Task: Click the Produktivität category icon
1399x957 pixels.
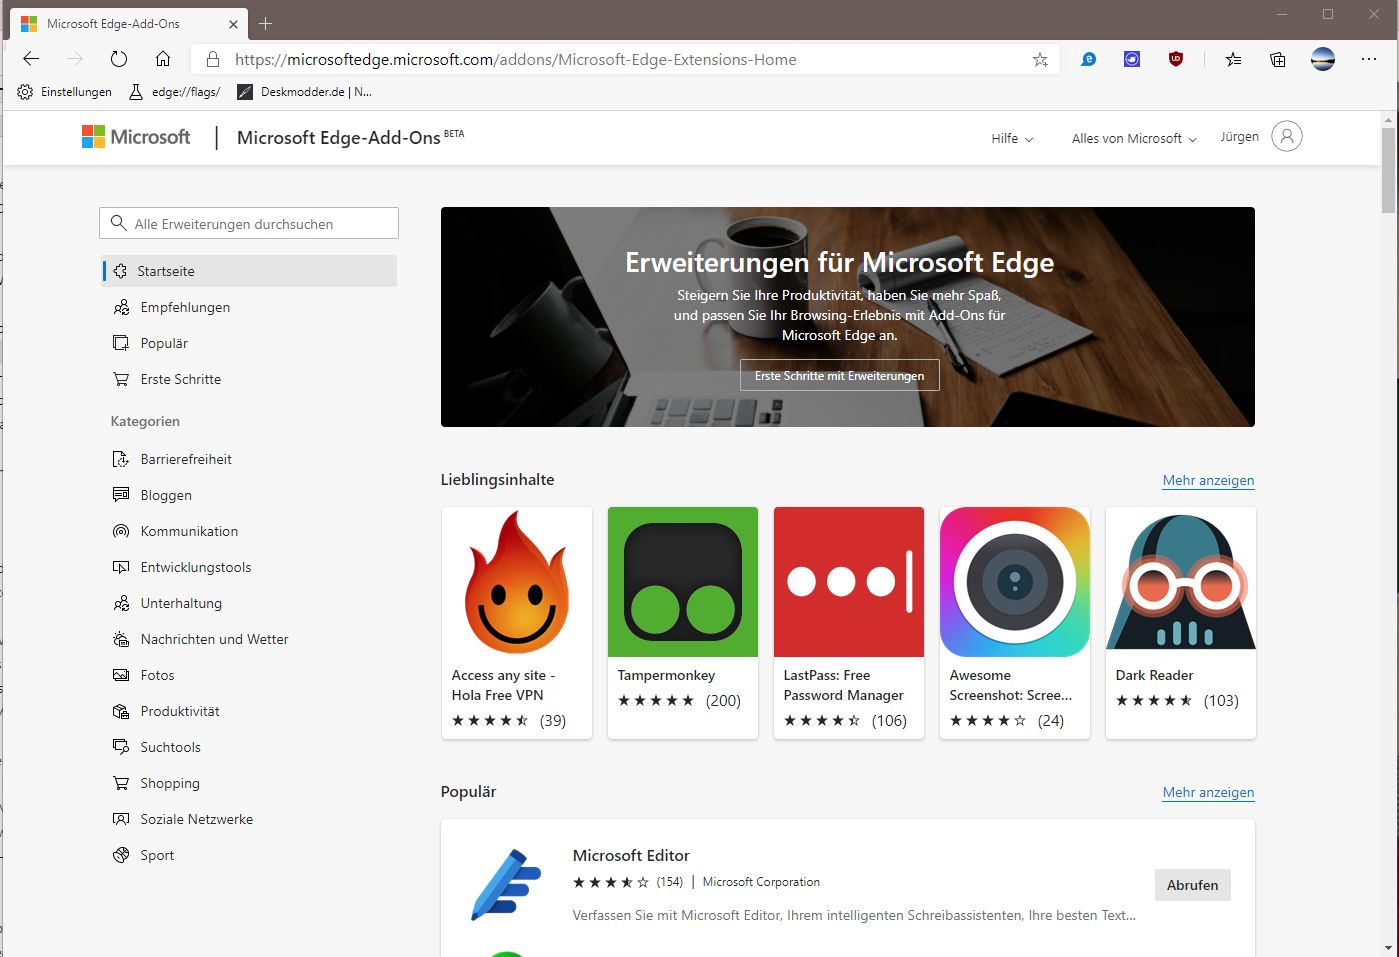Action: pos(121,711)
